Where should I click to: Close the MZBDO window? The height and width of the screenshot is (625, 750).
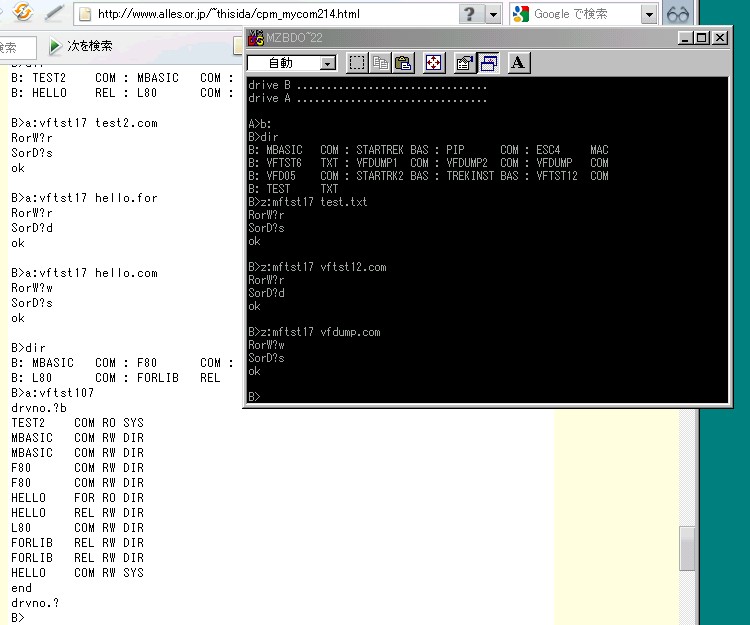coord(720,38)
